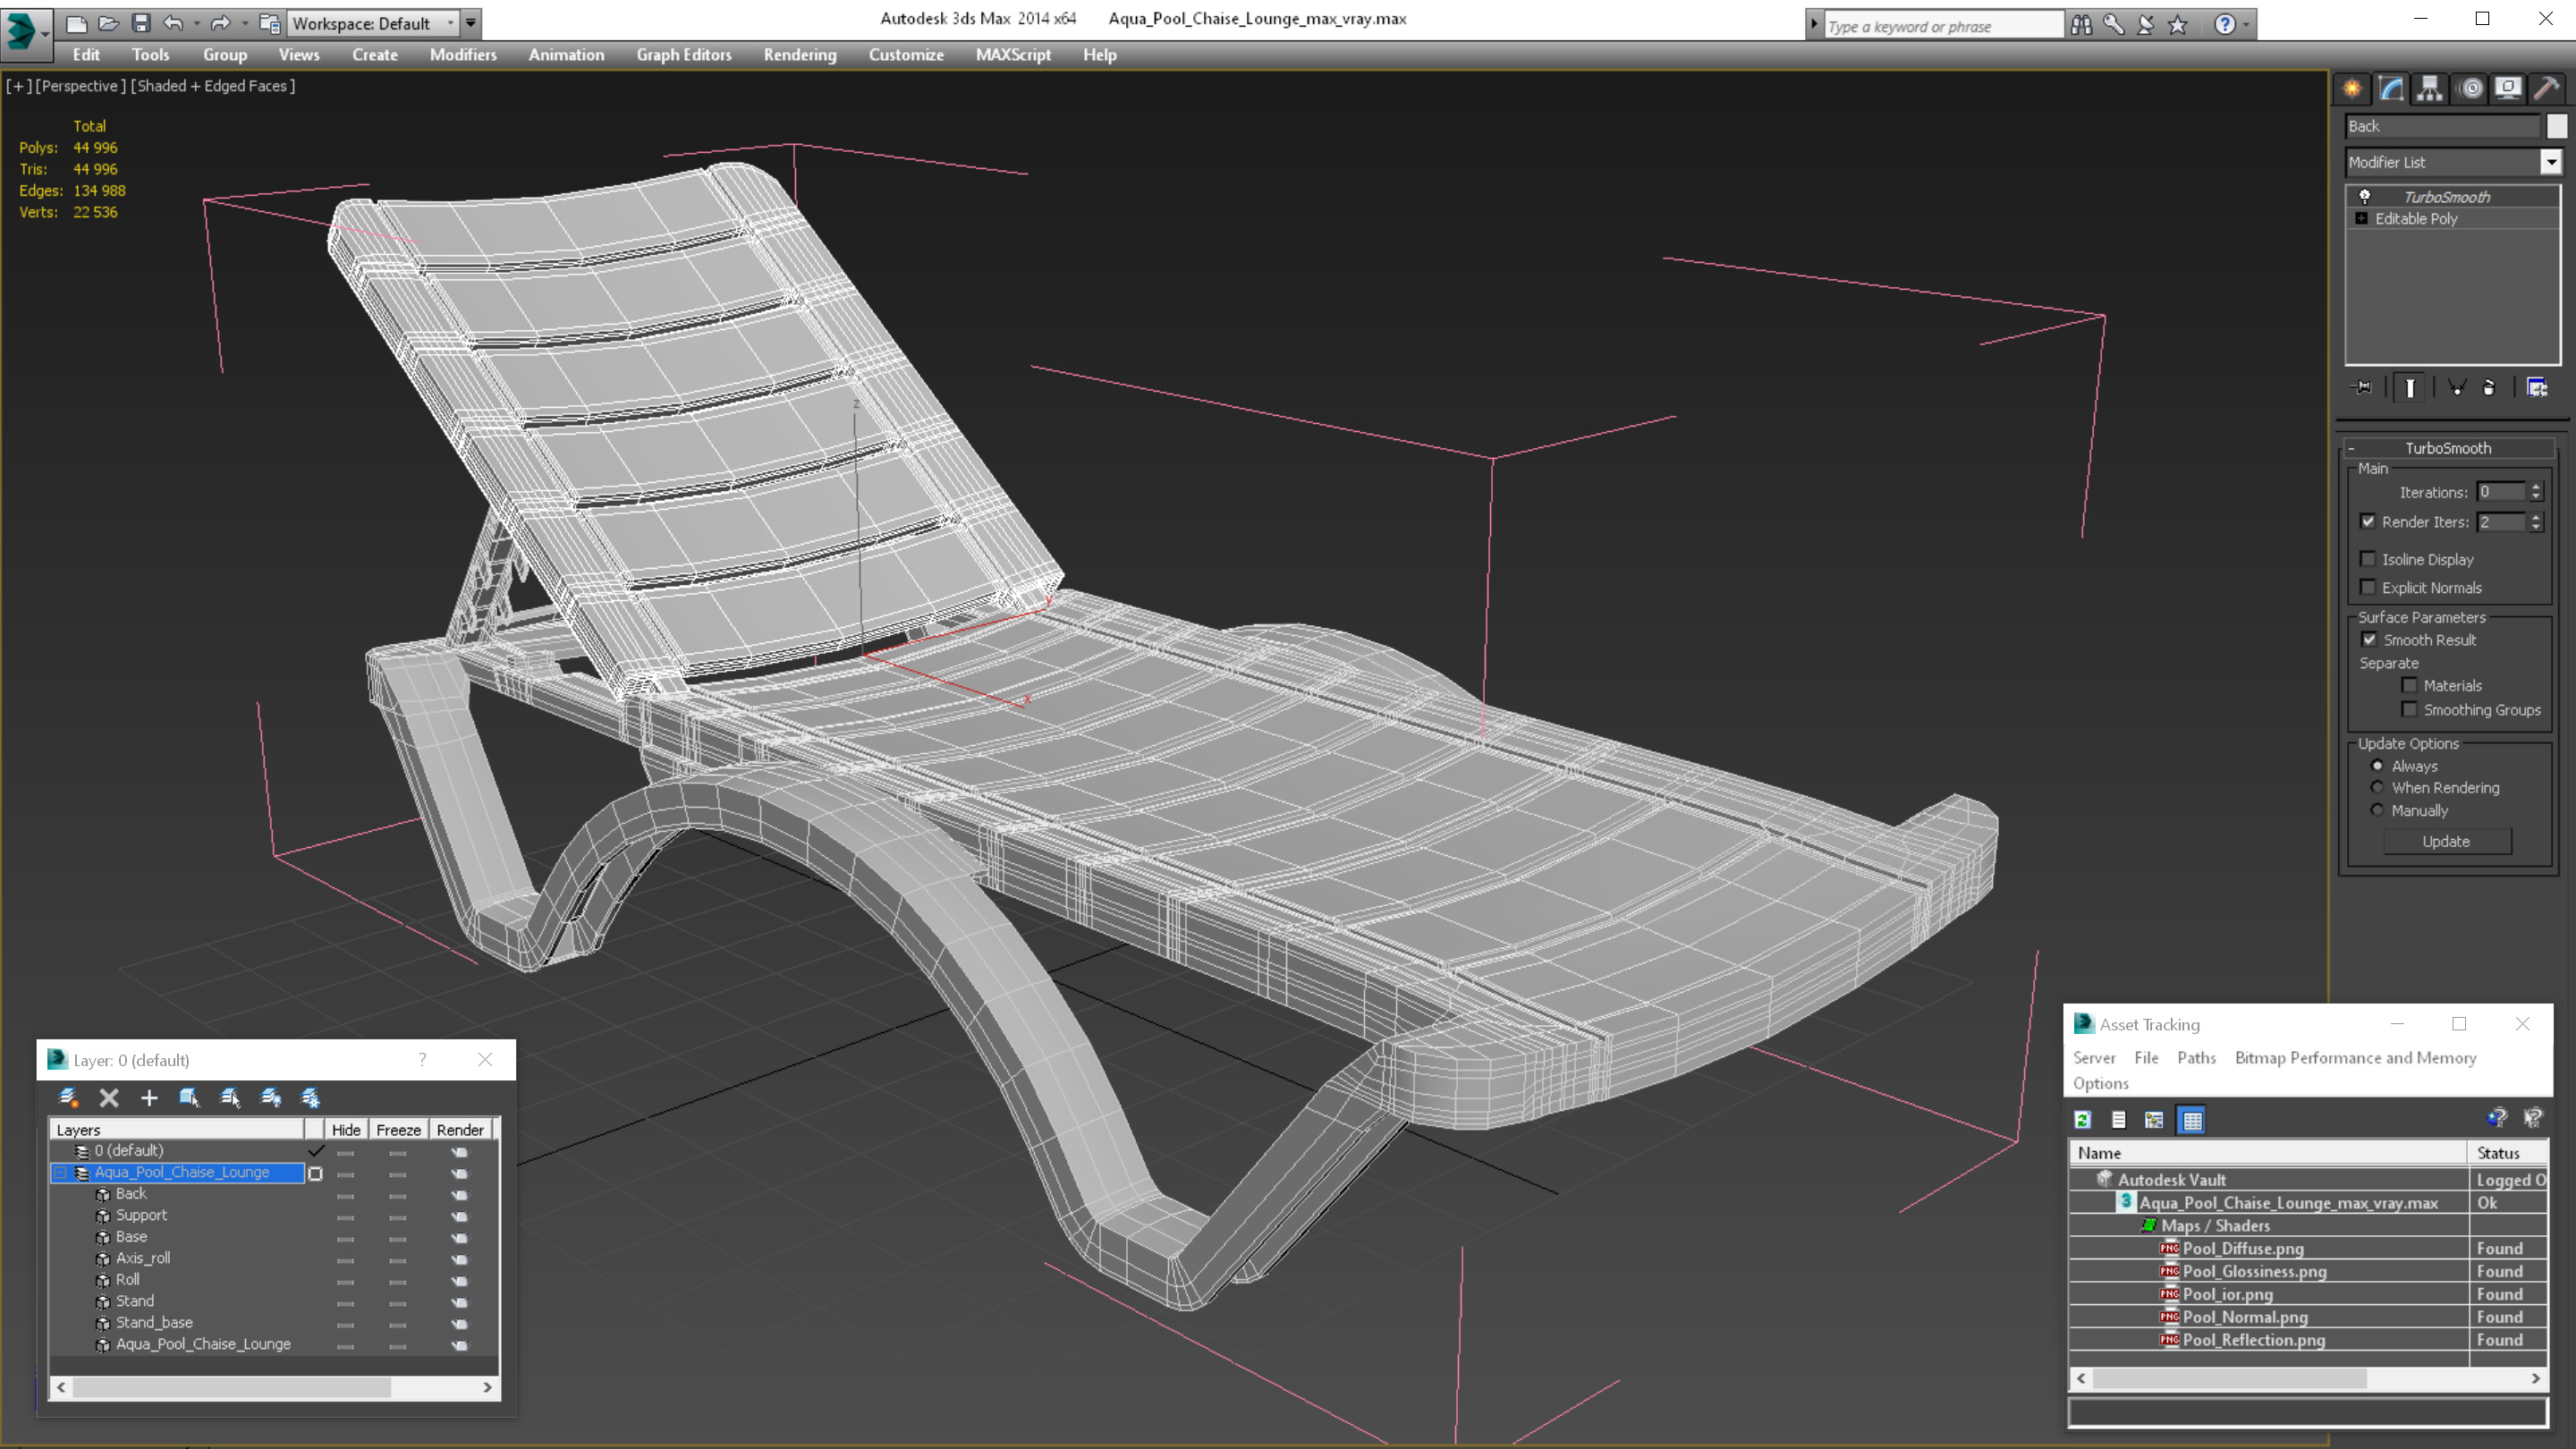Enable Isoline Display checkbox

click(2367, 559)
